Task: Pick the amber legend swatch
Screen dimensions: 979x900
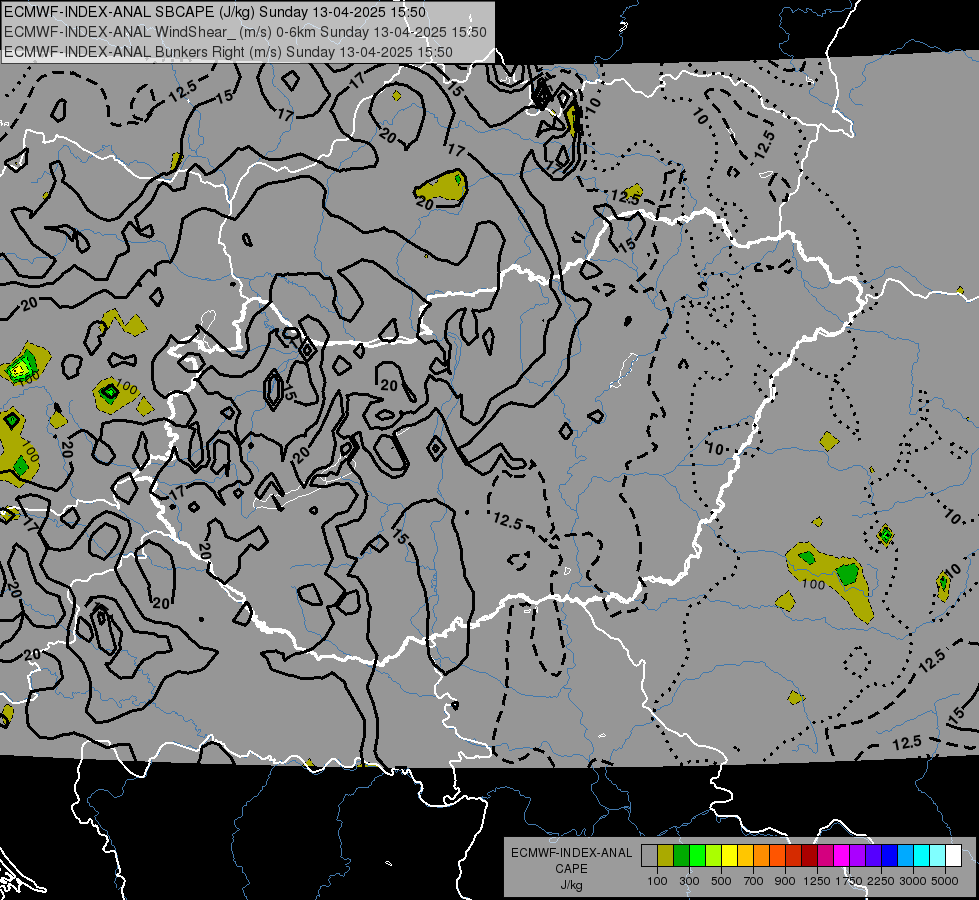Action: (x=745, y=856)
